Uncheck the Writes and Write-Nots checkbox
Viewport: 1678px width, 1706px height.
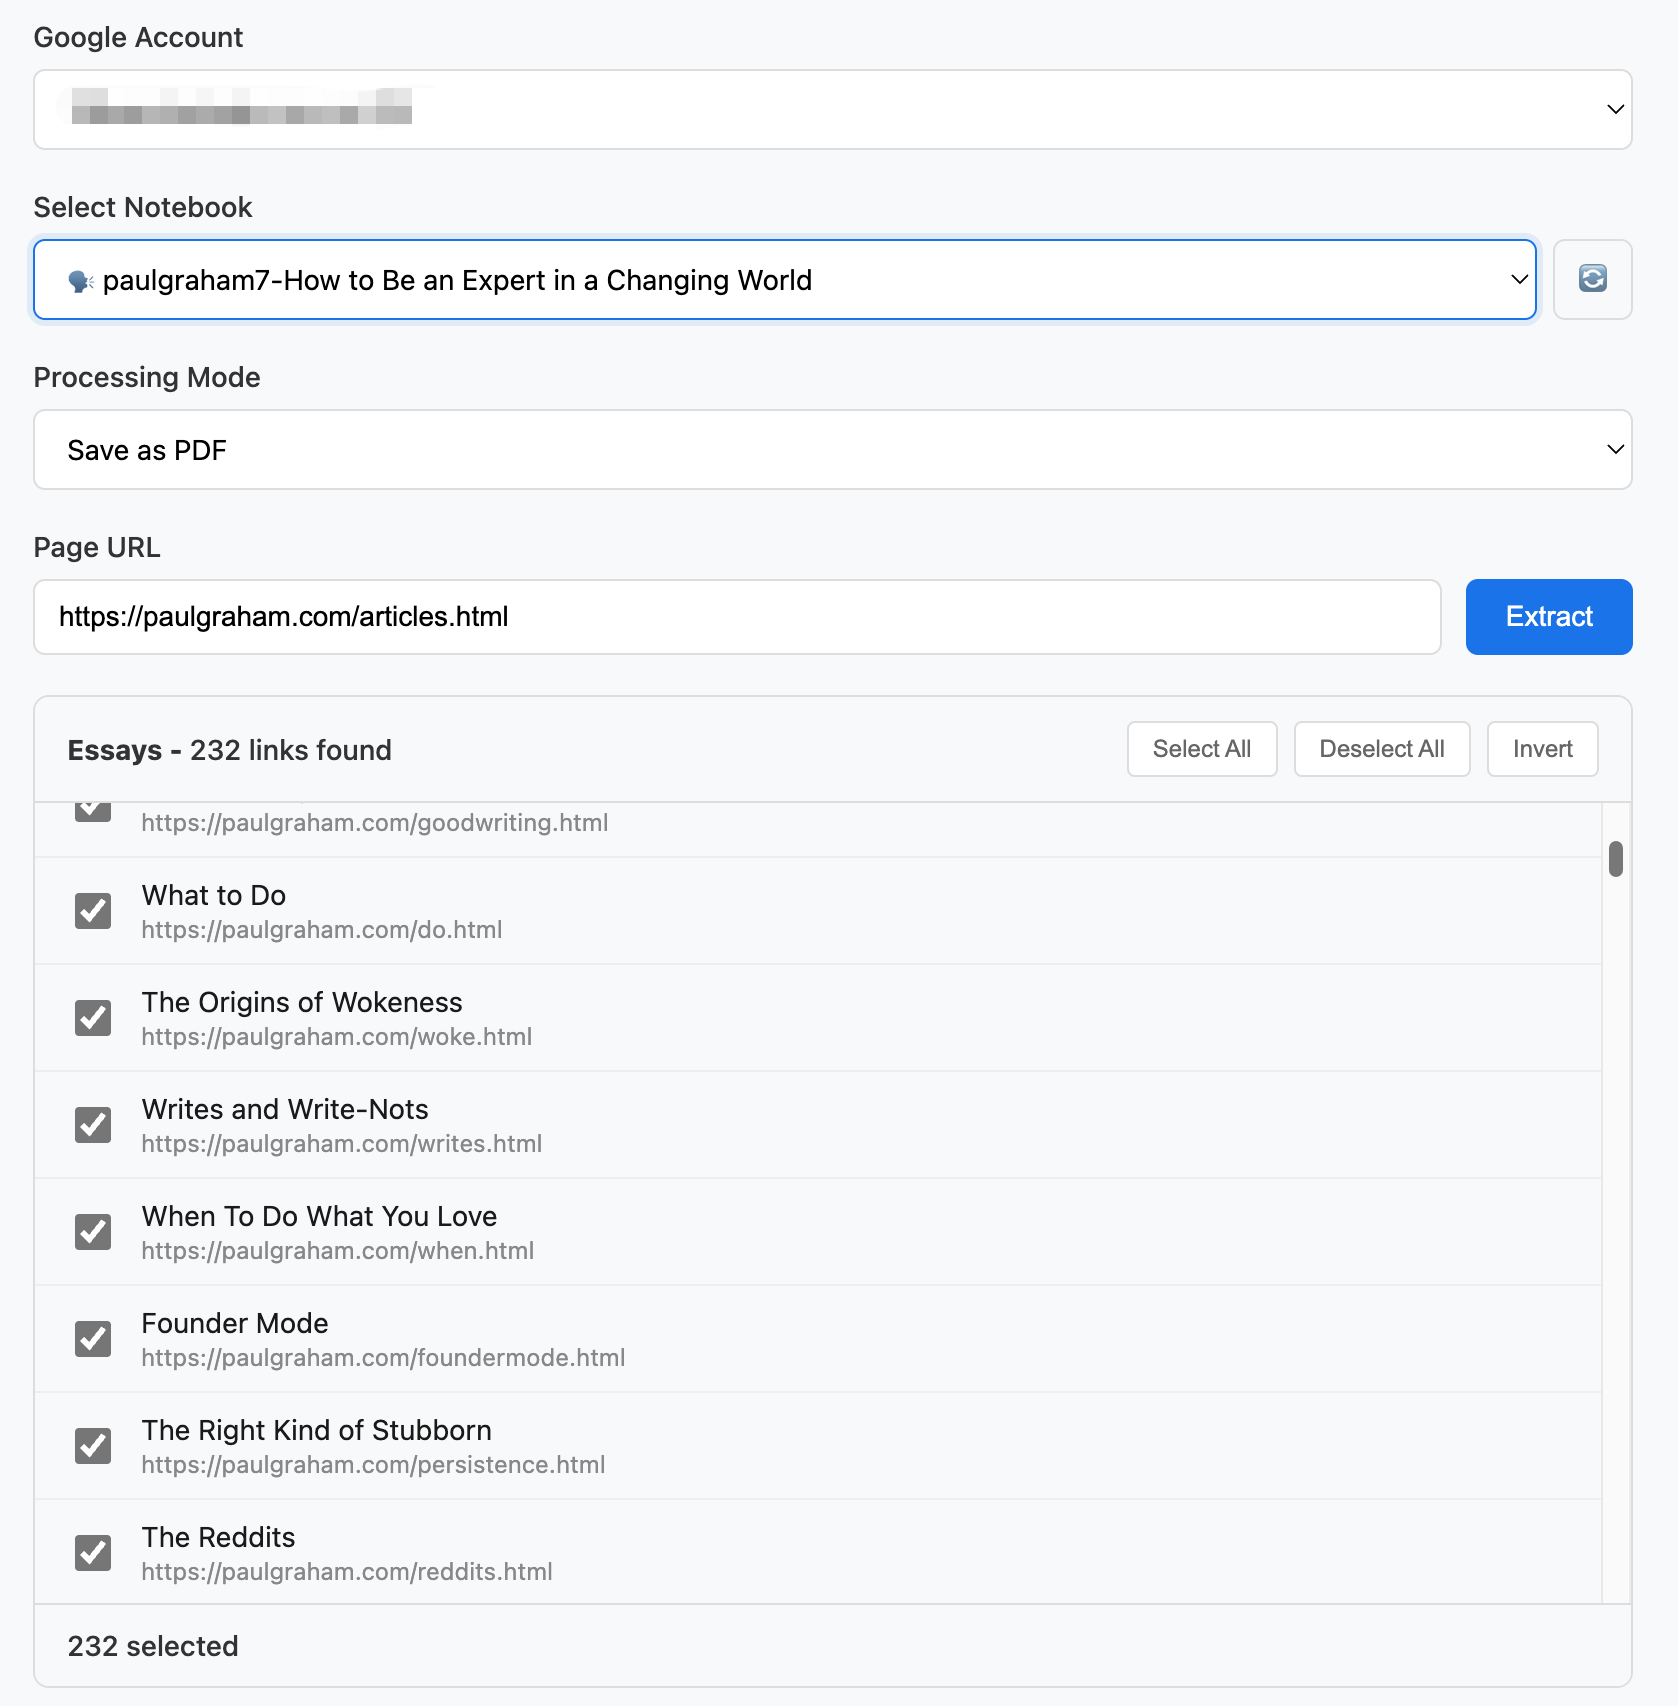click(93, 1125)
